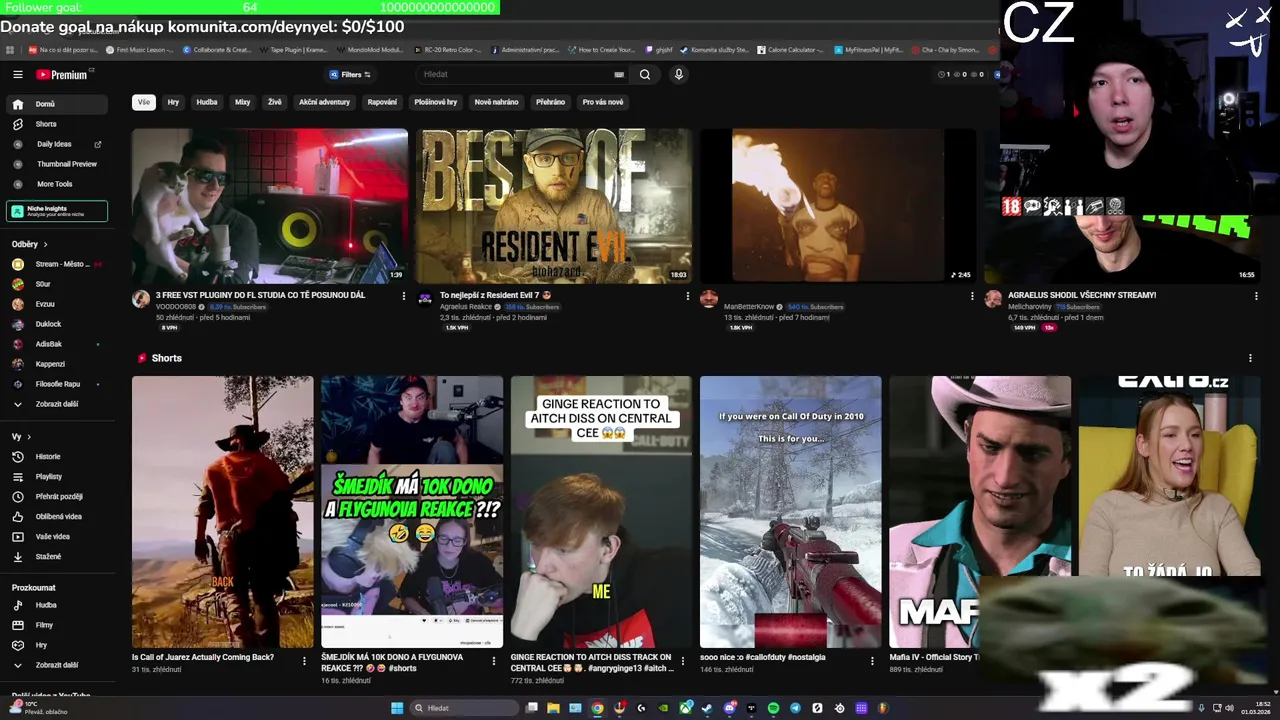The image size is (1280, 720).
Task: Open options for GINGE REACTION short
Action: pos(683,660)
